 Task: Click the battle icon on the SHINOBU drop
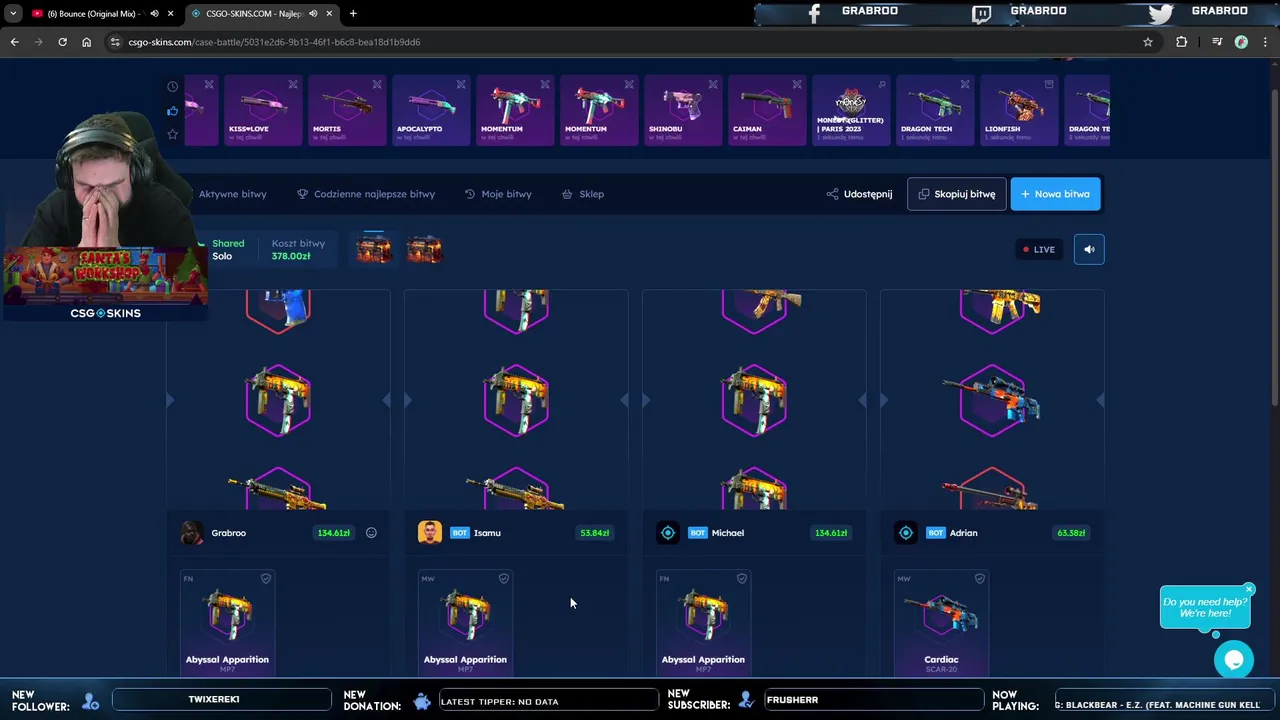[x=713, y=84]
